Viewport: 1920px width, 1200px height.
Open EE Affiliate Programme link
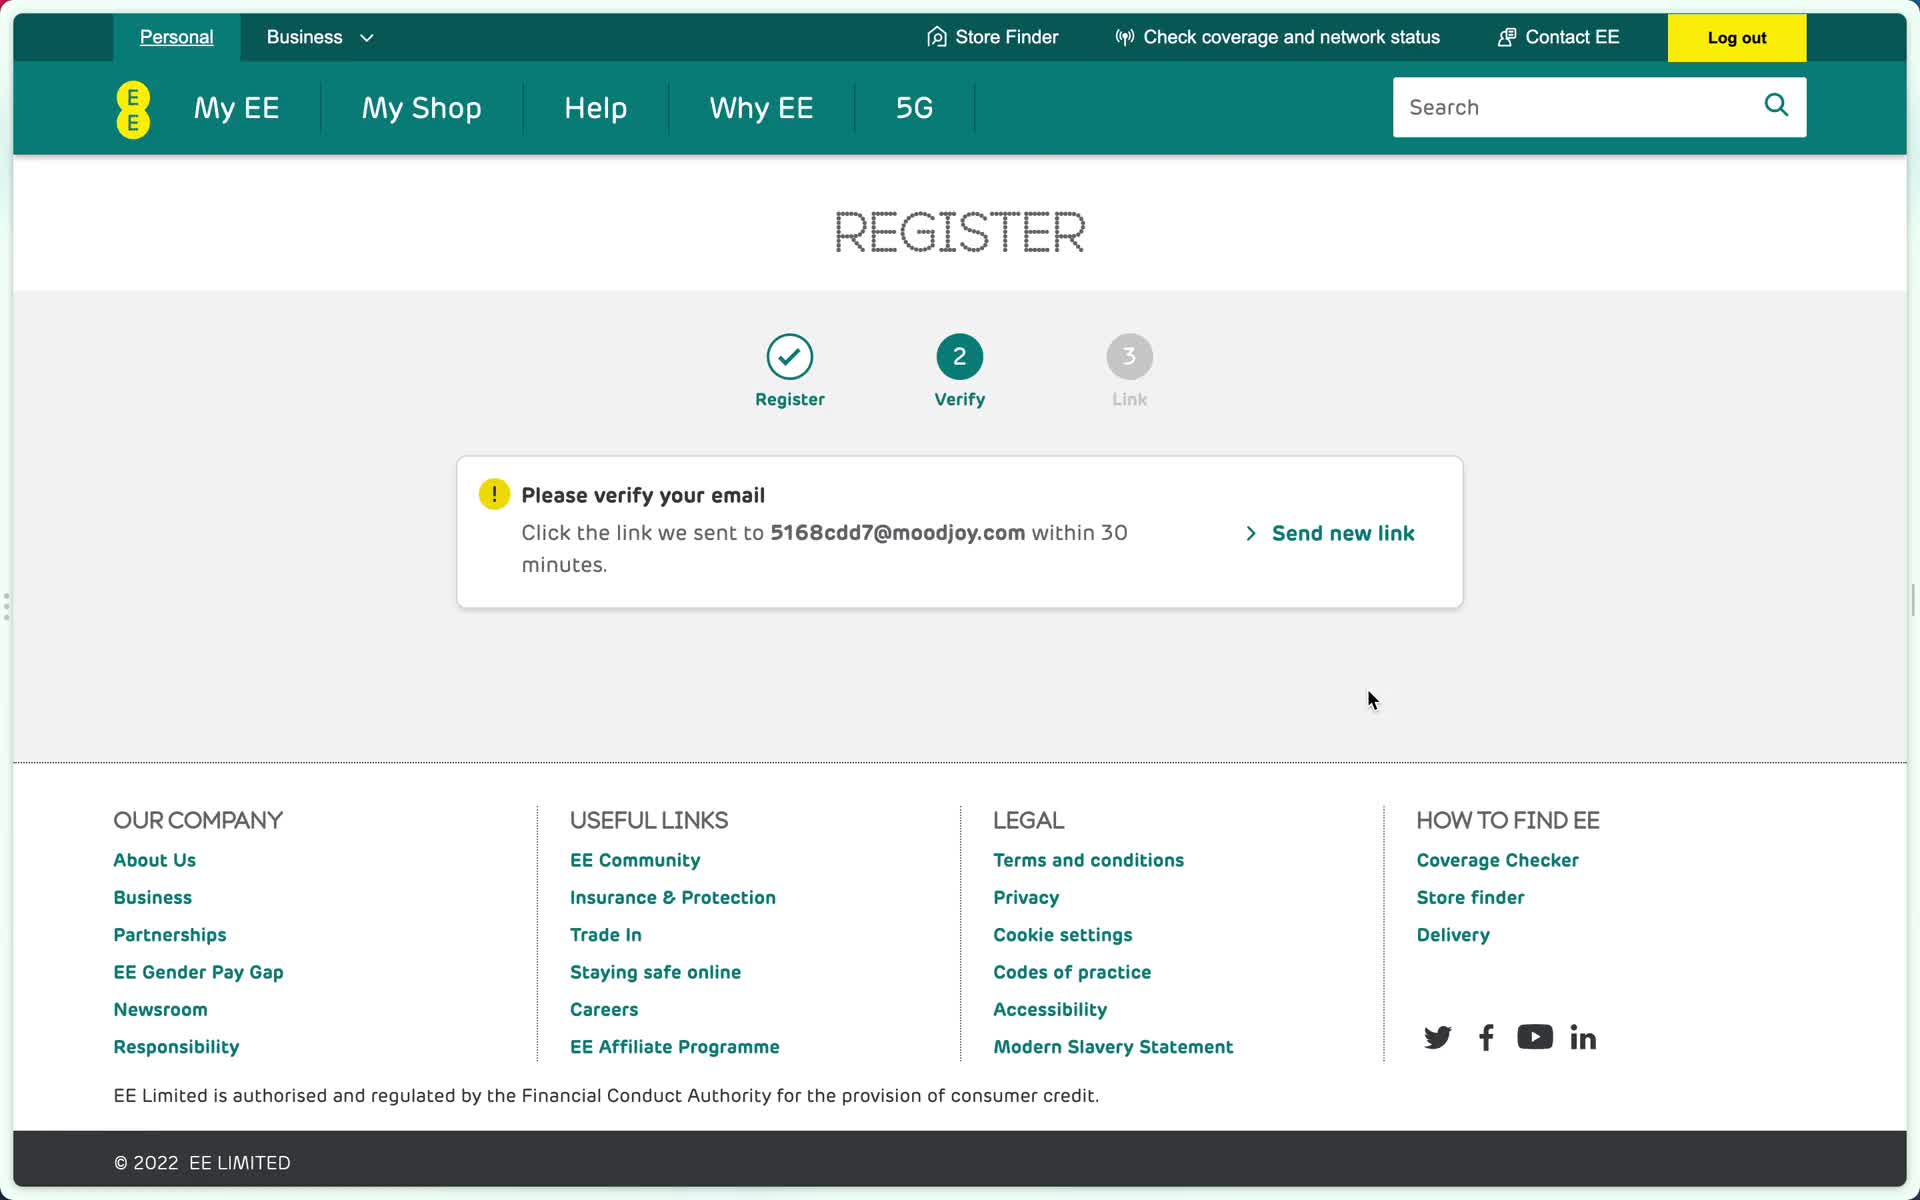pos(675,1047)
